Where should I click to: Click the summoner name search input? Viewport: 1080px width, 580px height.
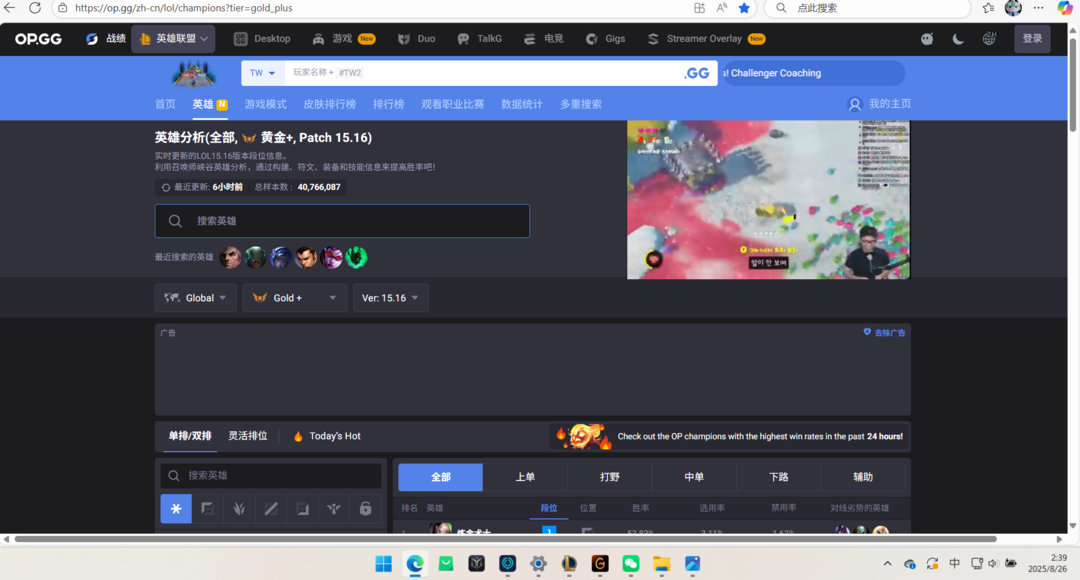point(482,73)
